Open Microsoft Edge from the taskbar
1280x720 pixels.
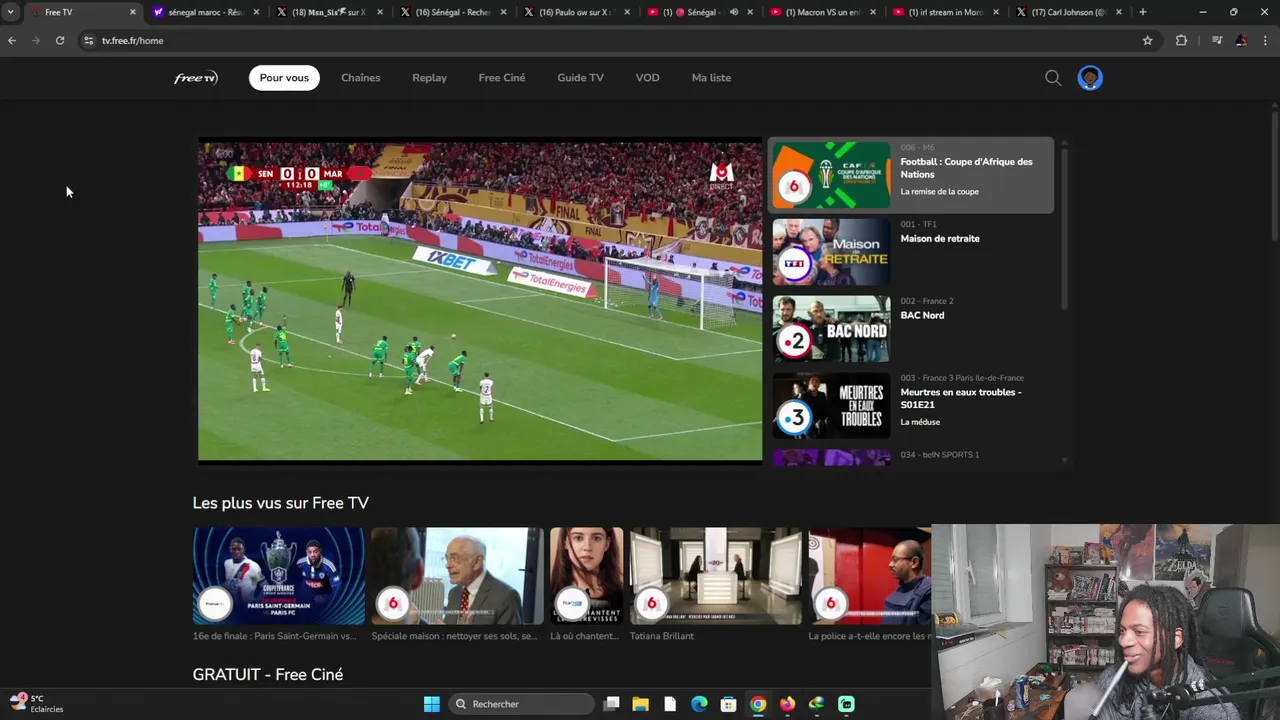pyautogui.click(x=699, y=704)
